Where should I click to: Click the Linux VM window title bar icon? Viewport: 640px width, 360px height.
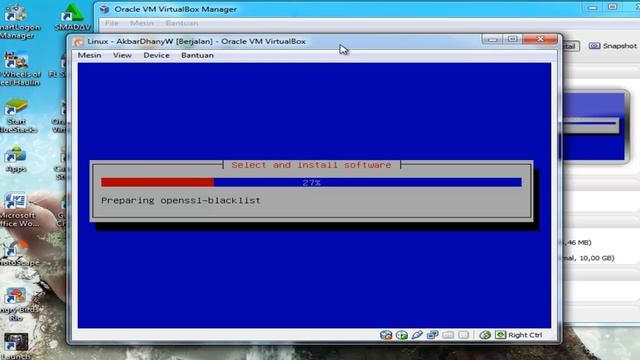pyautogui.click(x=79, y=42)
